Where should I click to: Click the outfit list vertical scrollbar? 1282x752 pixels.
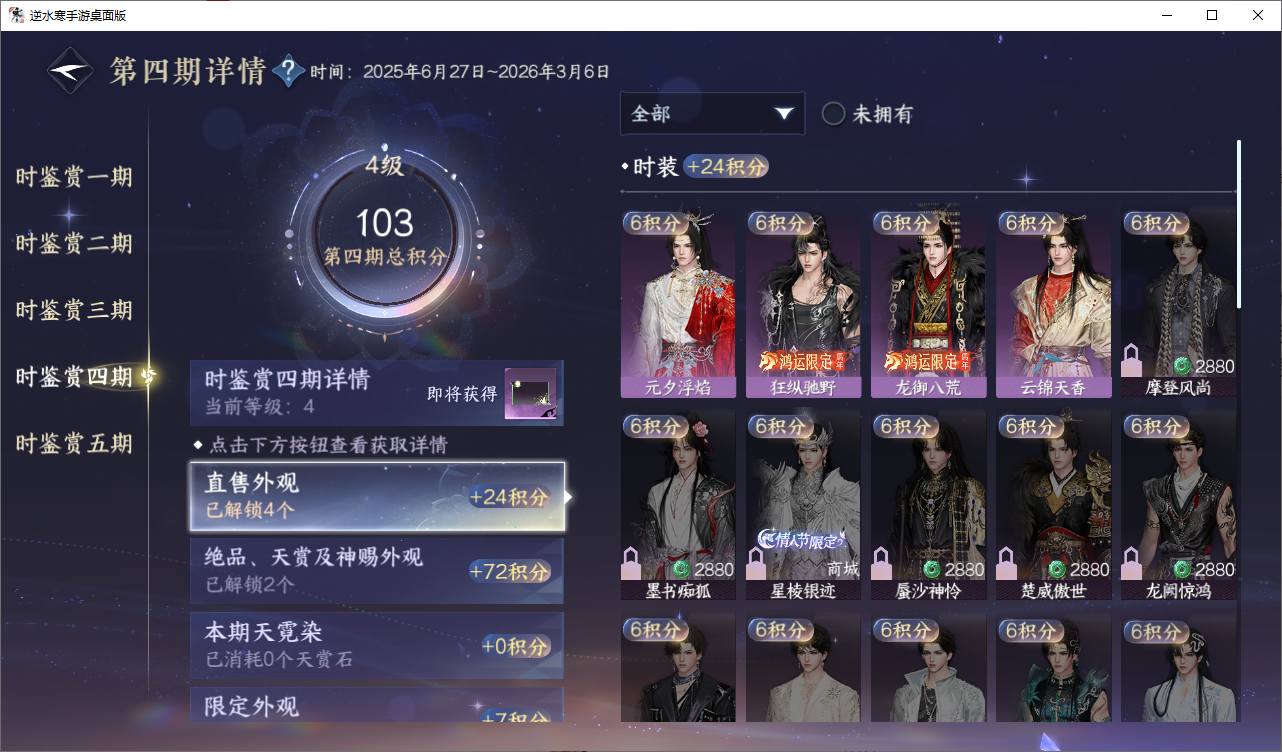coord(1239,224)
